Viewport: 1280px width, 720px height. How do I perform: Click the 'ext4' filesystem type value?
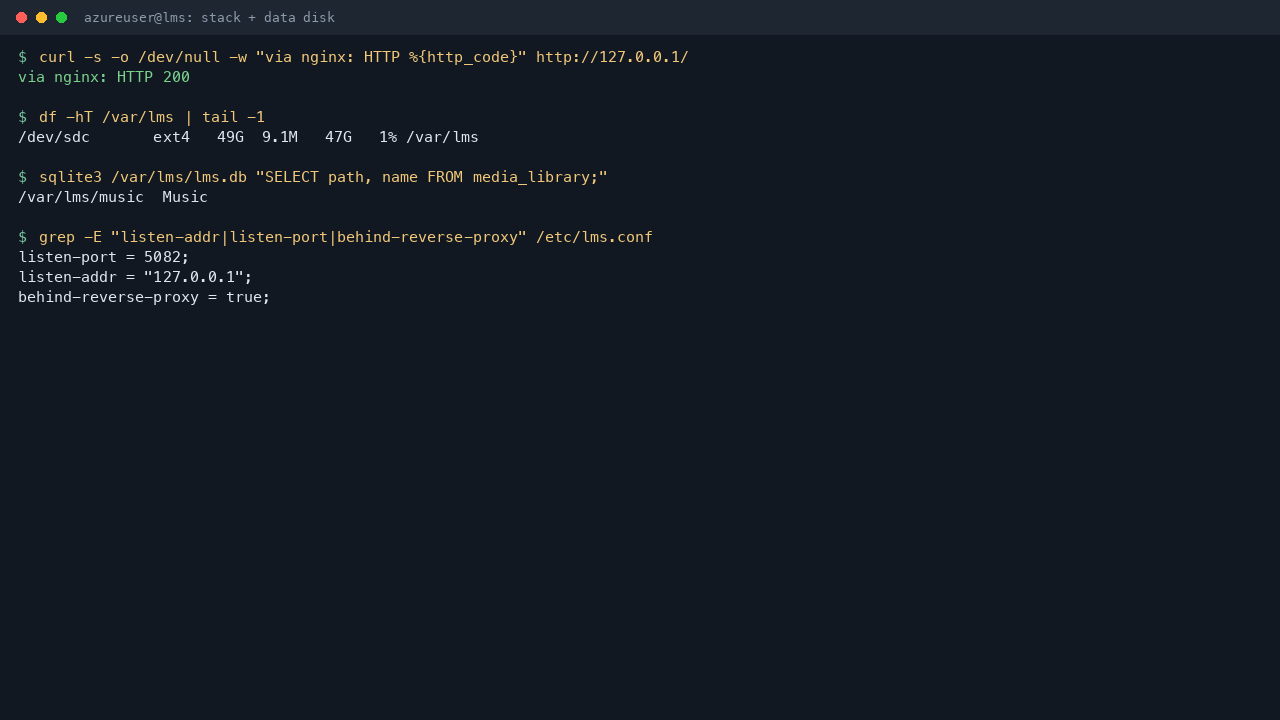point(171,137)
